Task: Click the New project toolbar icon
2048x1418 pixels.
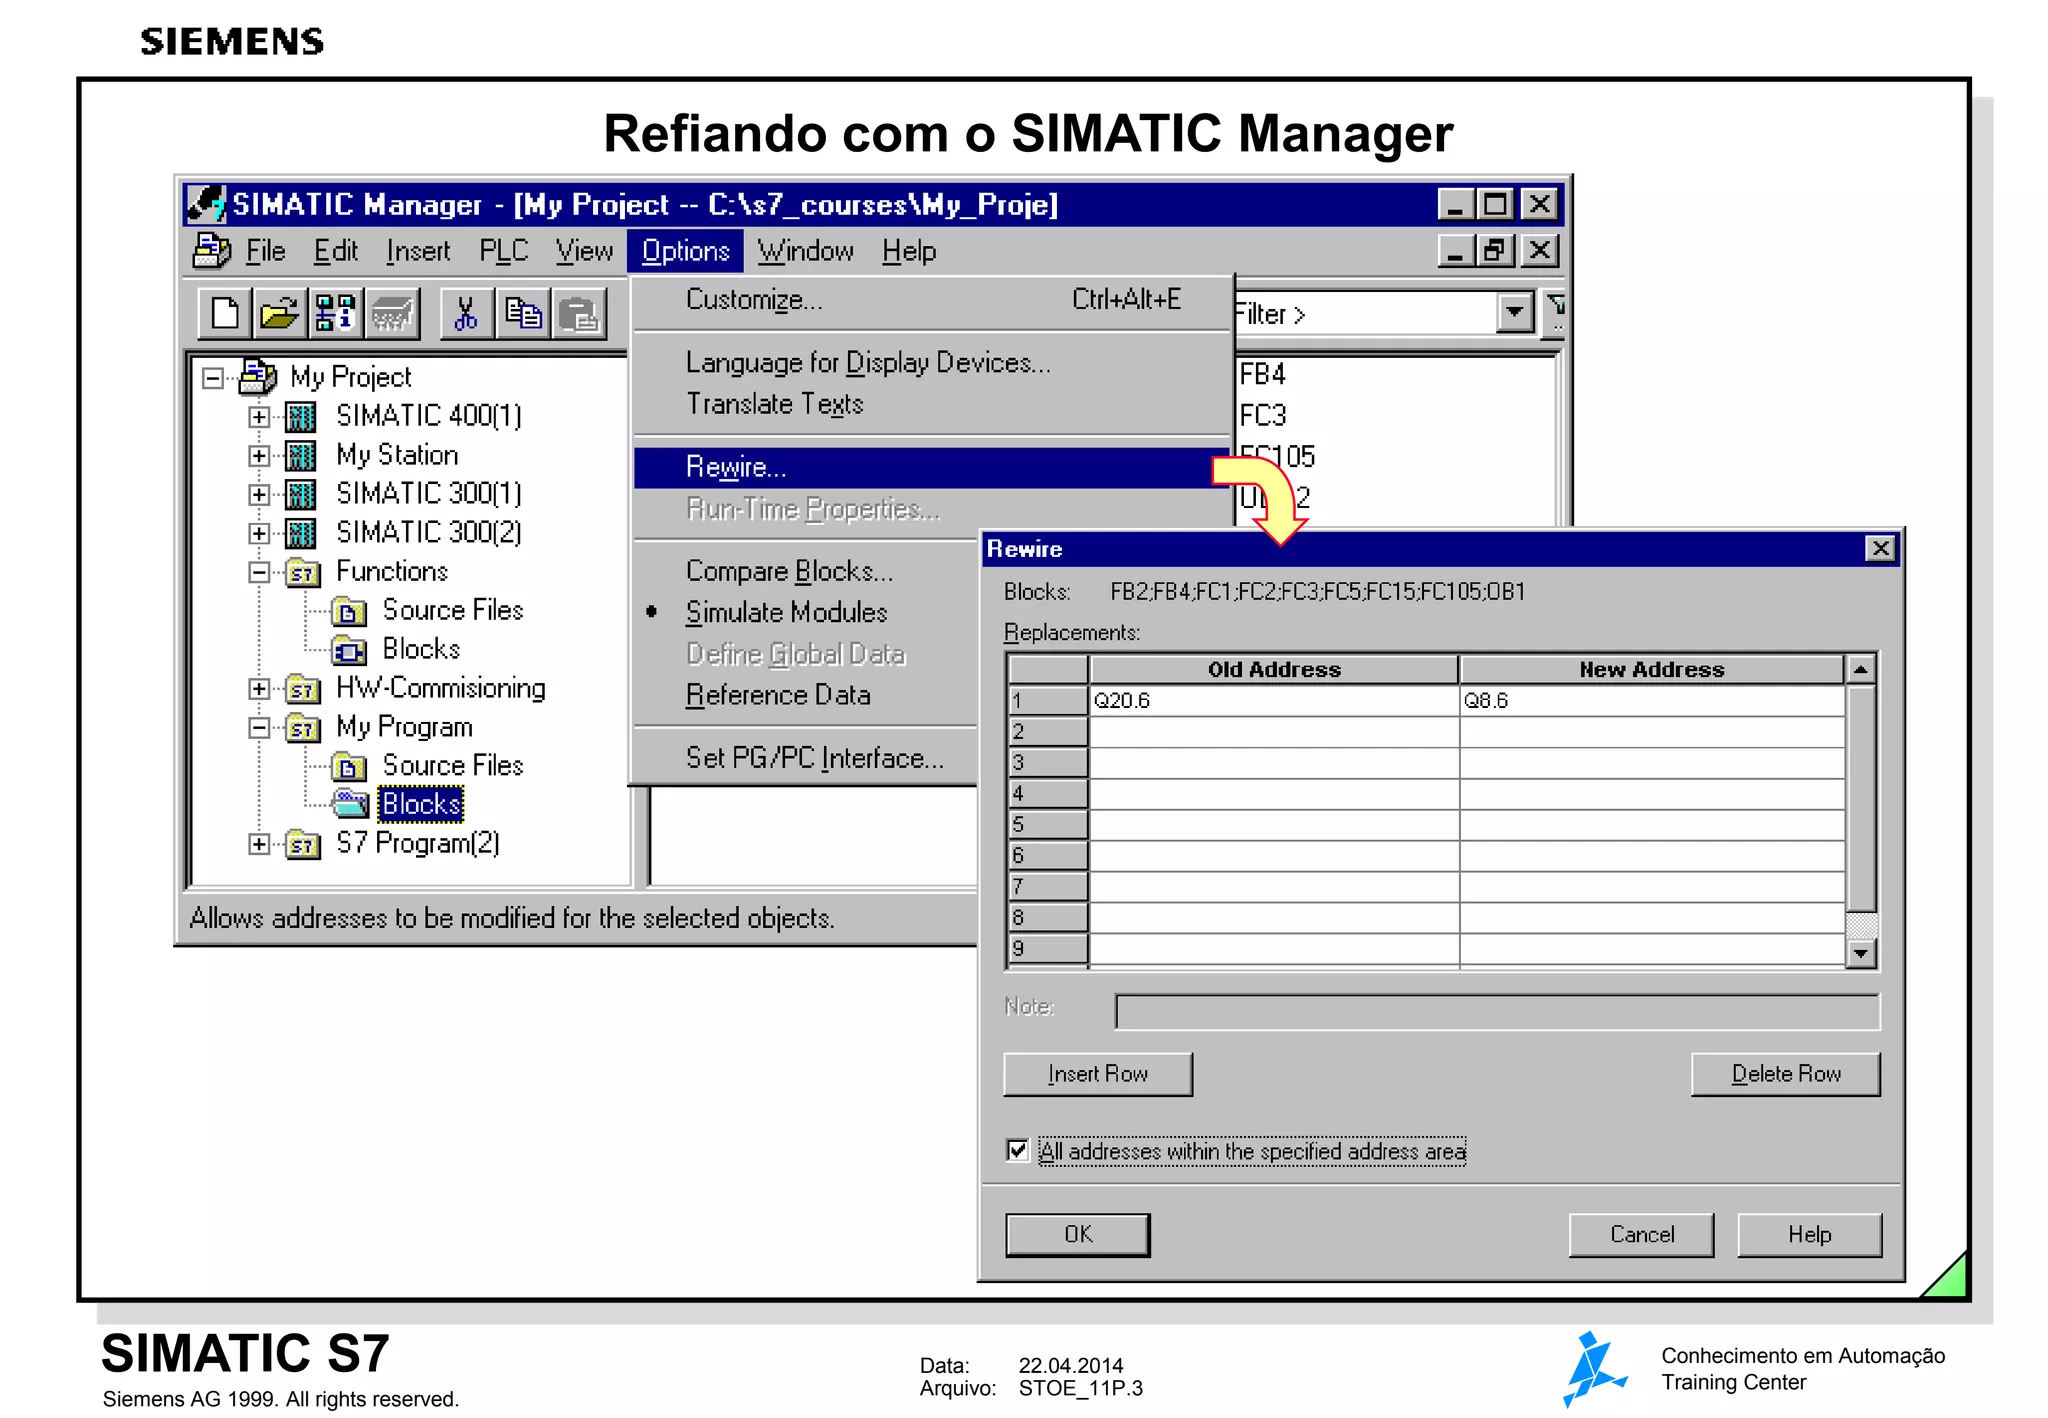Action: (x=225, y=314)
